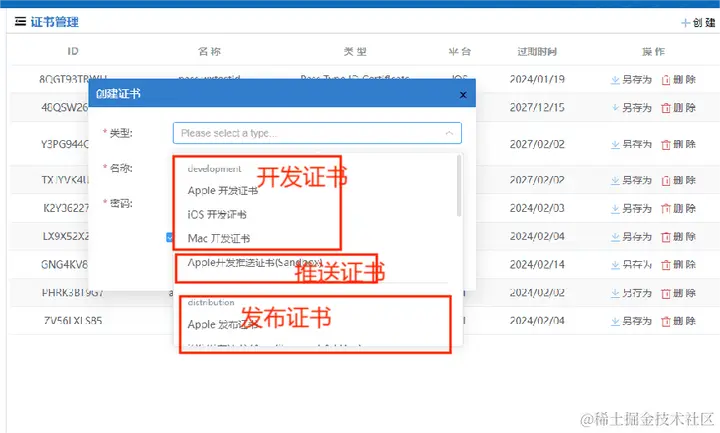Delete icon in the PHRK3BT9G7 row
The width and height of the screenshot is (720, 433).
coord(666,293)
